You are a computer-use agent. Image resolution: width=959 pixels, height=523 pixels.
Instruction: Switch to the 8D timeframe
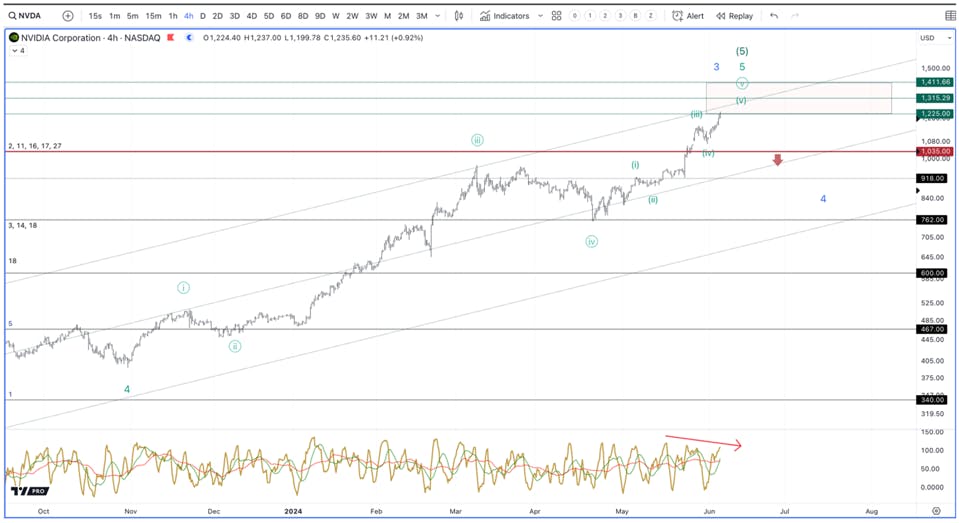coord(303,16)
